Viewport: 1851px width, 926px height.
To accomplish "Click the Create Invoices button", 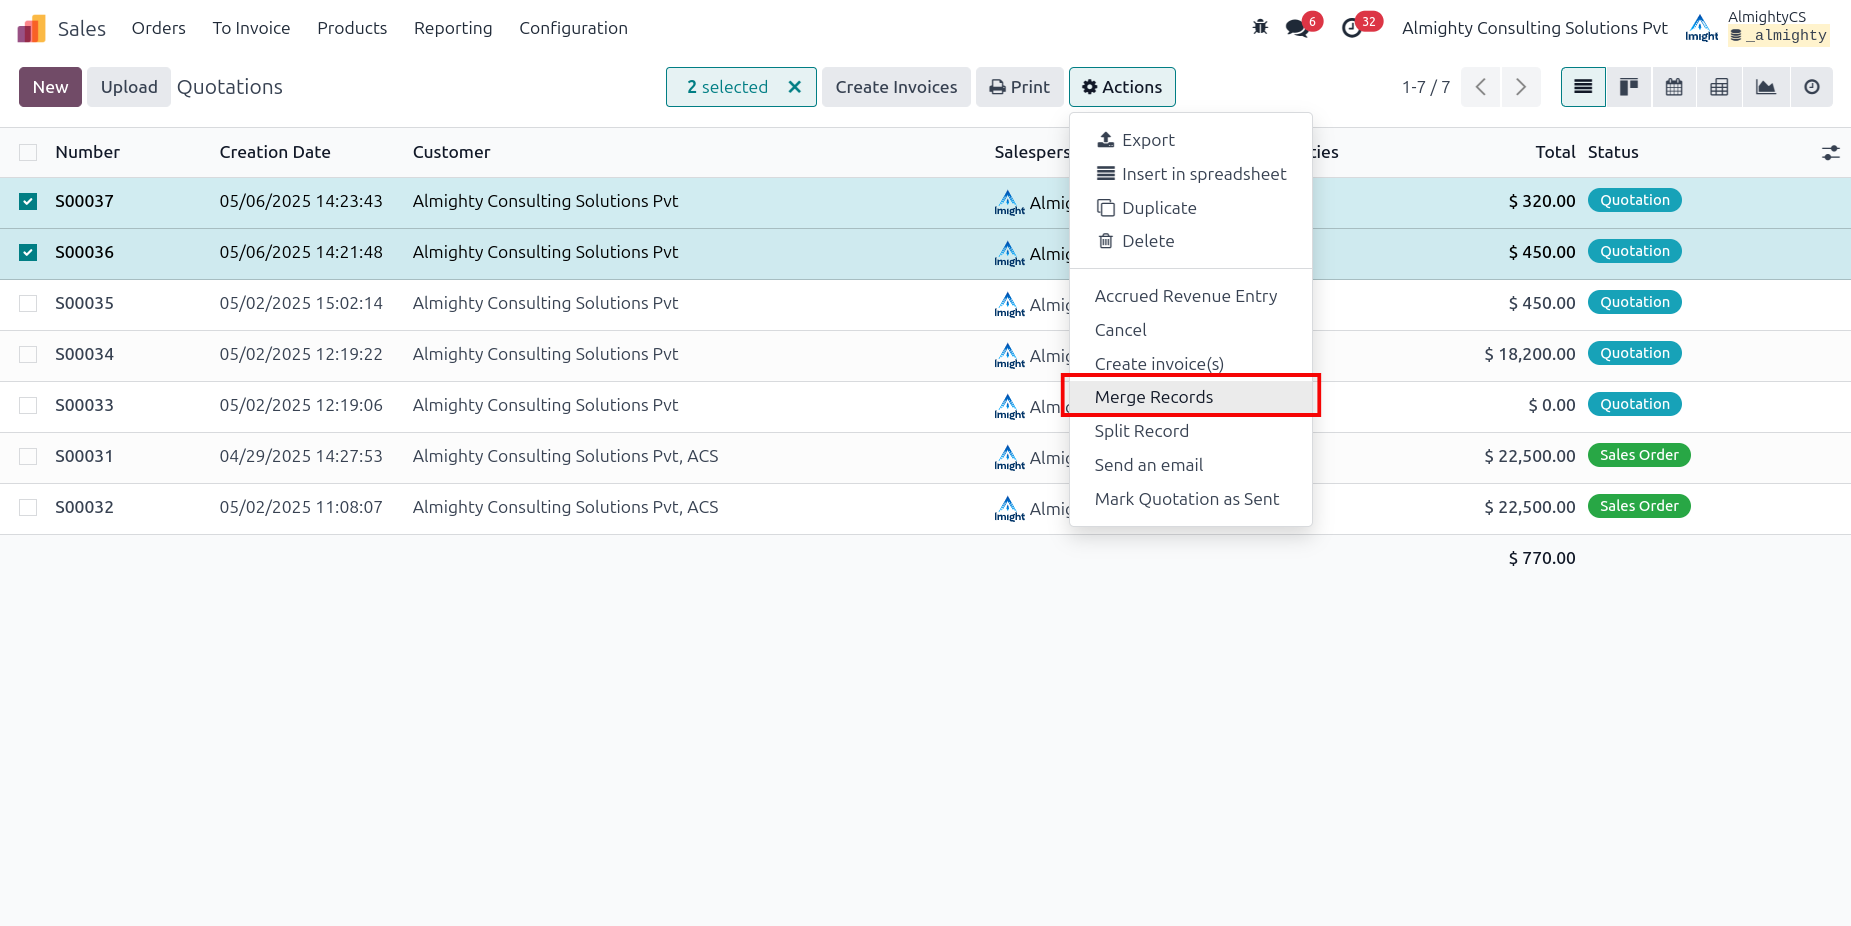I will click(x=896, y=87).
